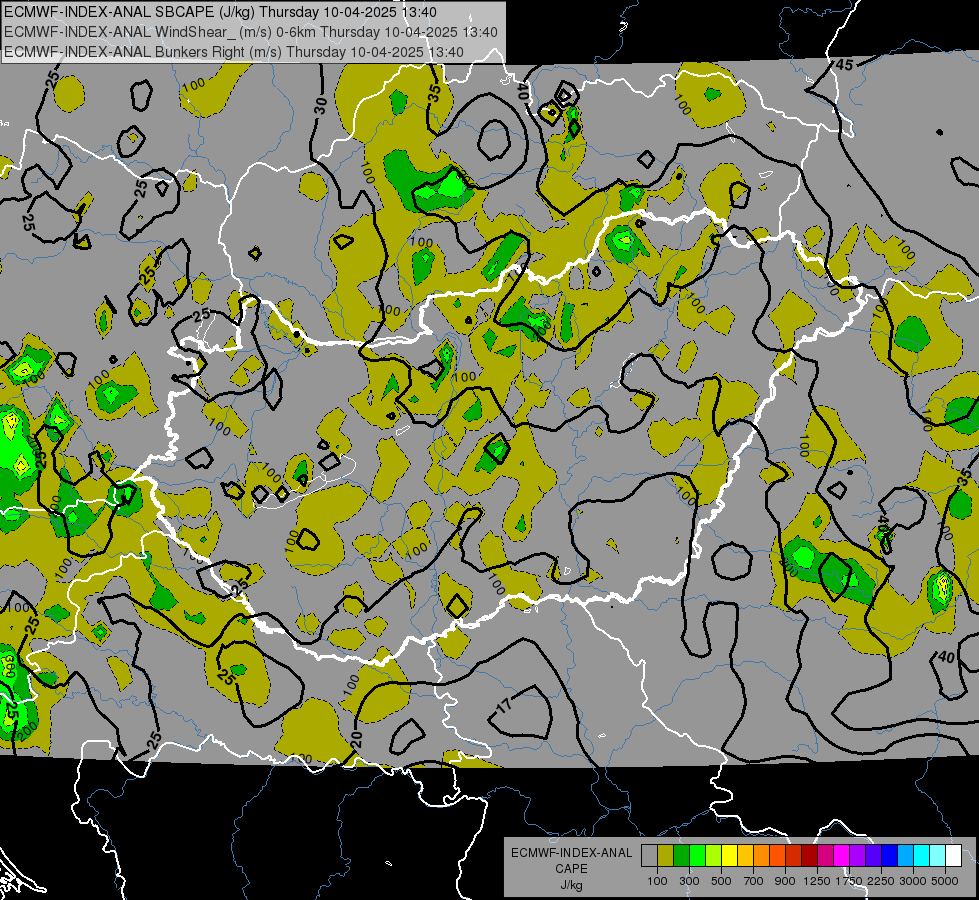Viewport: 979px width, 900px height.
Task: Pick the bright magenta legend swatch
Action: pyautogui.click(x=842, y=855)
